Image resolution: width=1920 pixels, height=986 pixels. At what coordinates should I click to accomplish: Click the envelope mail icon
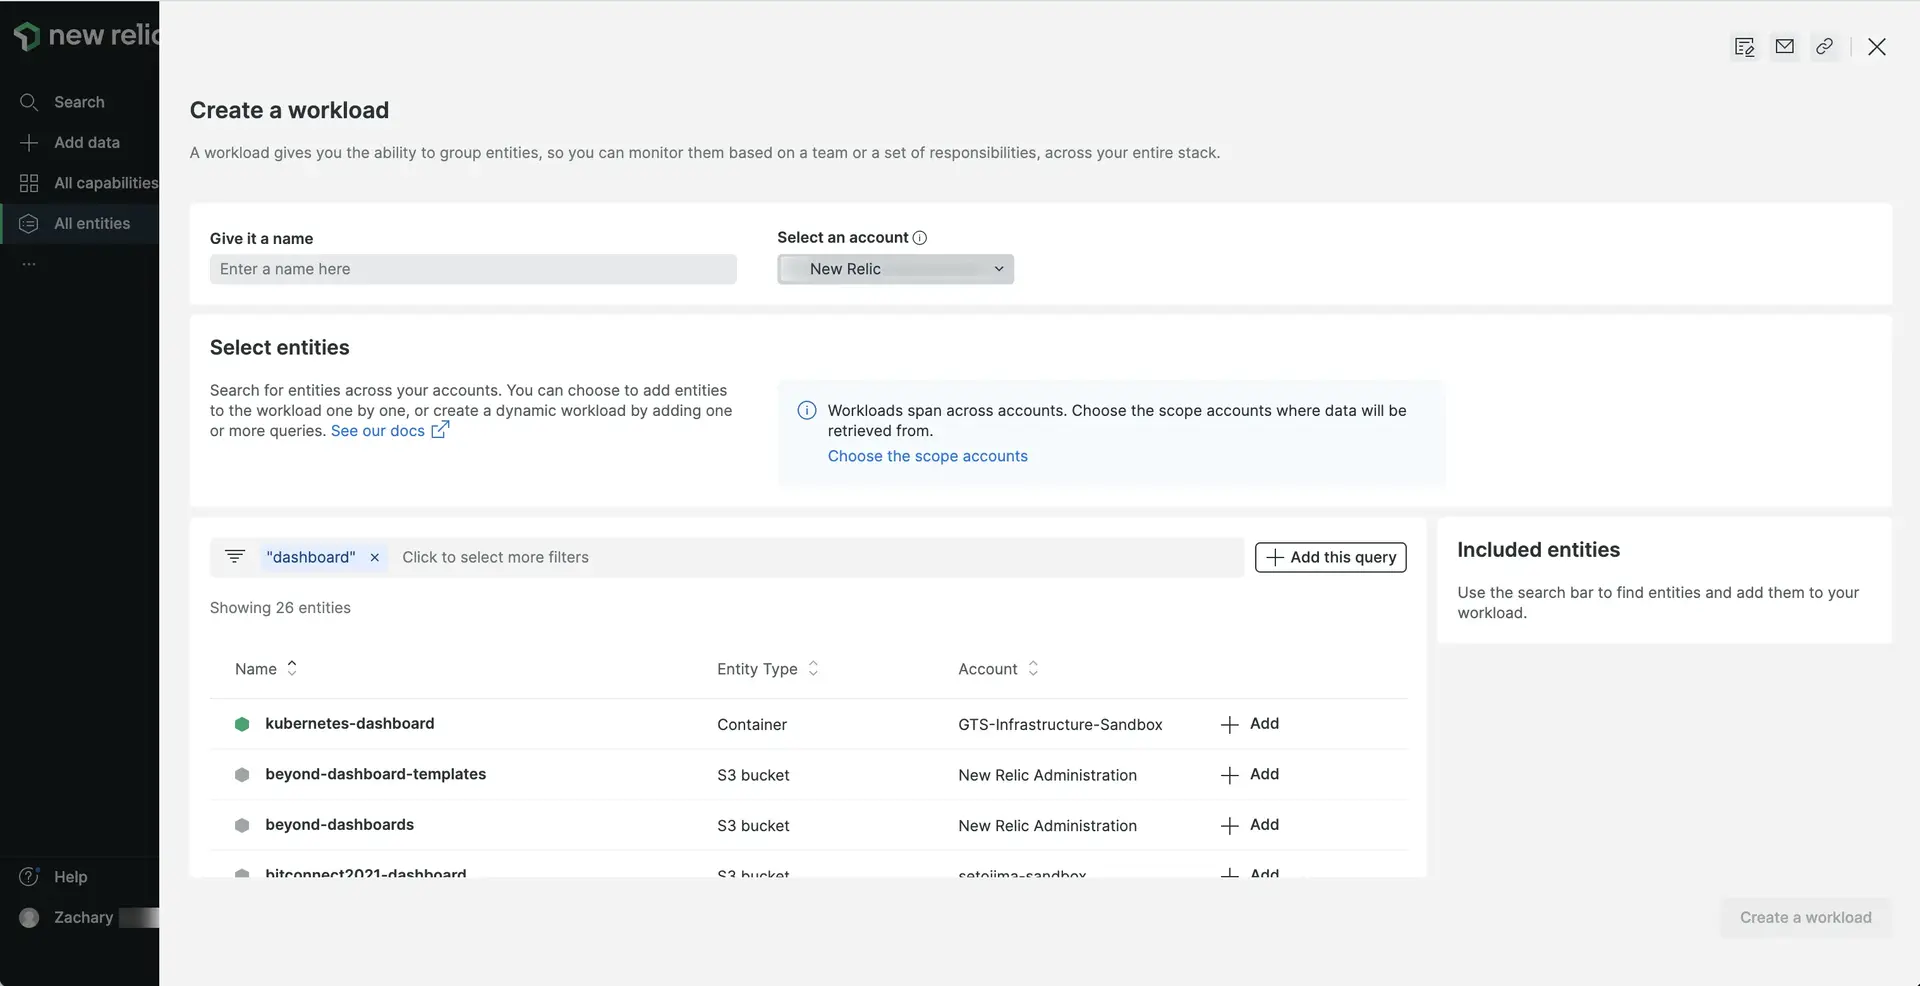pos(1785,47)
